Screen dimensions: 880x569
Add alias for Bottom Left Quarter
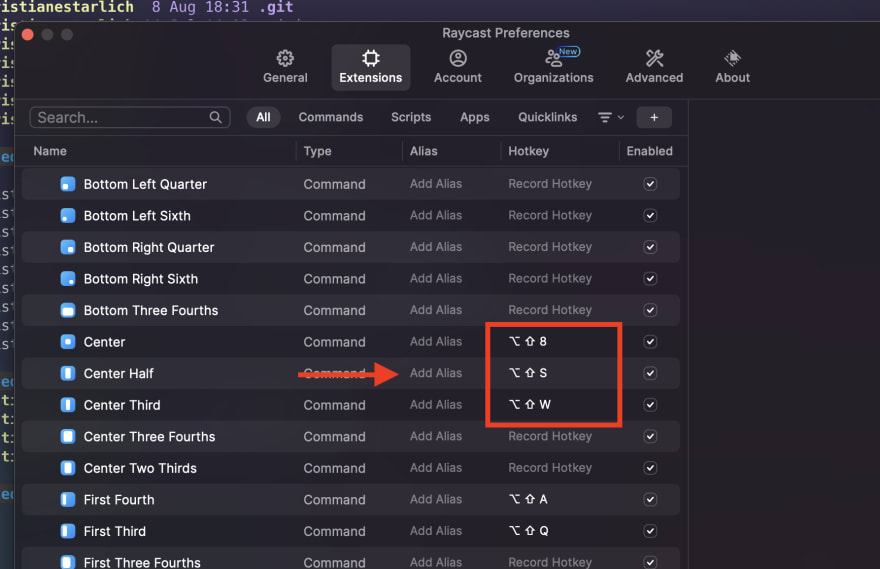coord(436,184)
